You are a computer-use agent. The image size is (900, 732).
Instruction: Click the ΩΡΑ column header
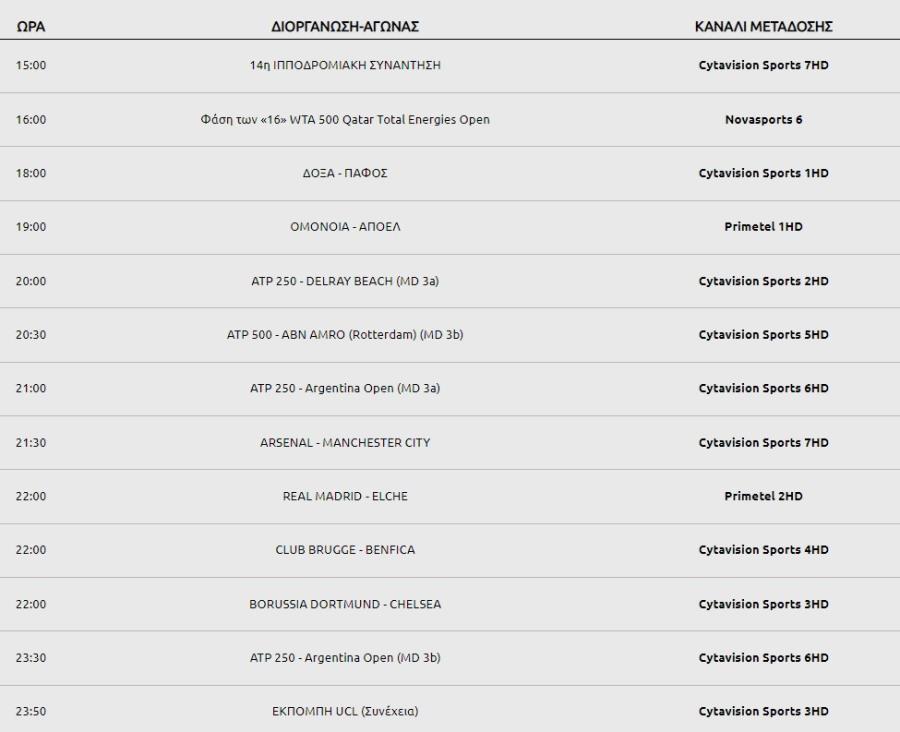[x=31, y=27]
